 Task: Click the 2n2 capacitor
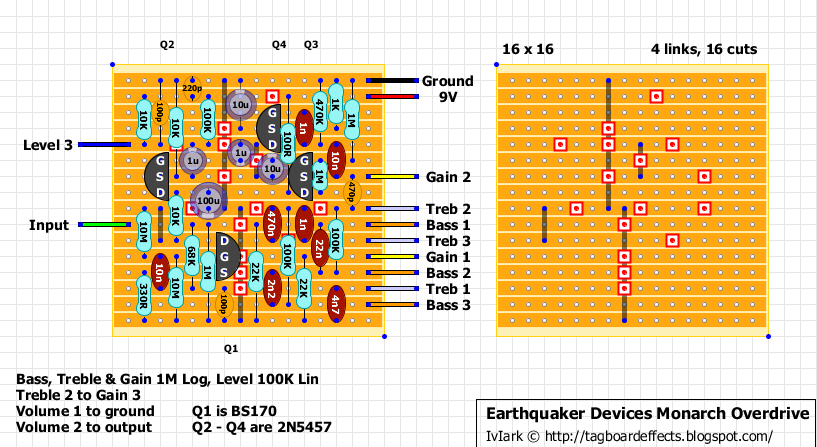pos(272,289)
